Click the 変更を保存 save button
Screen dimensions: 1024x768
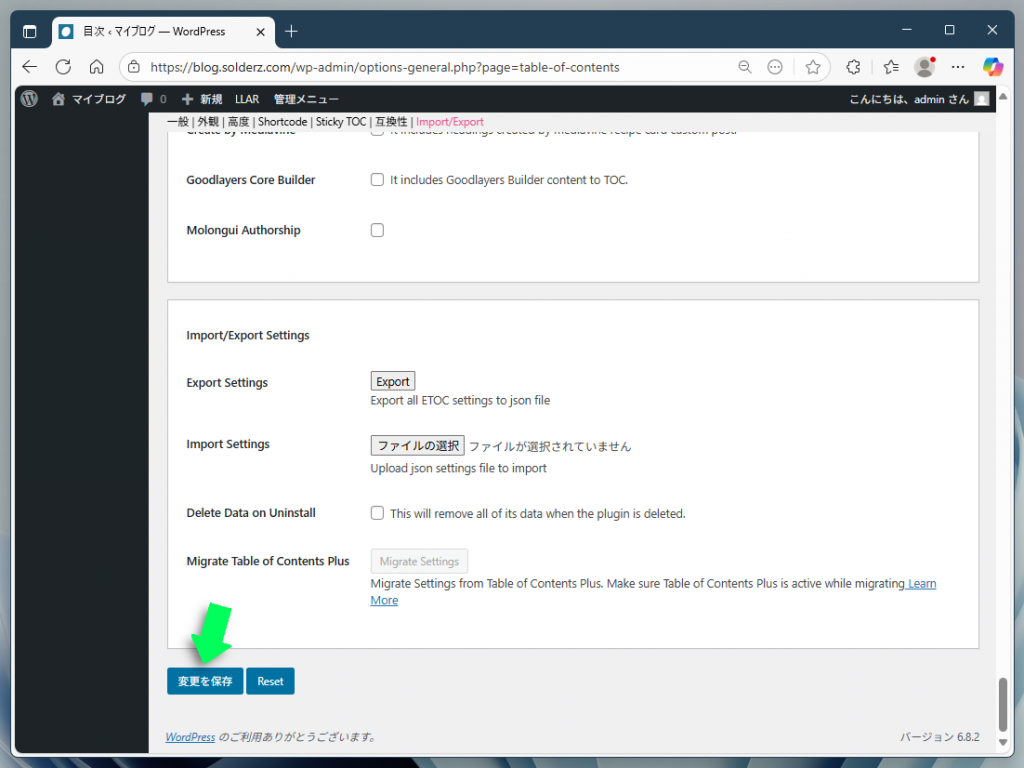tap(204, 681)
